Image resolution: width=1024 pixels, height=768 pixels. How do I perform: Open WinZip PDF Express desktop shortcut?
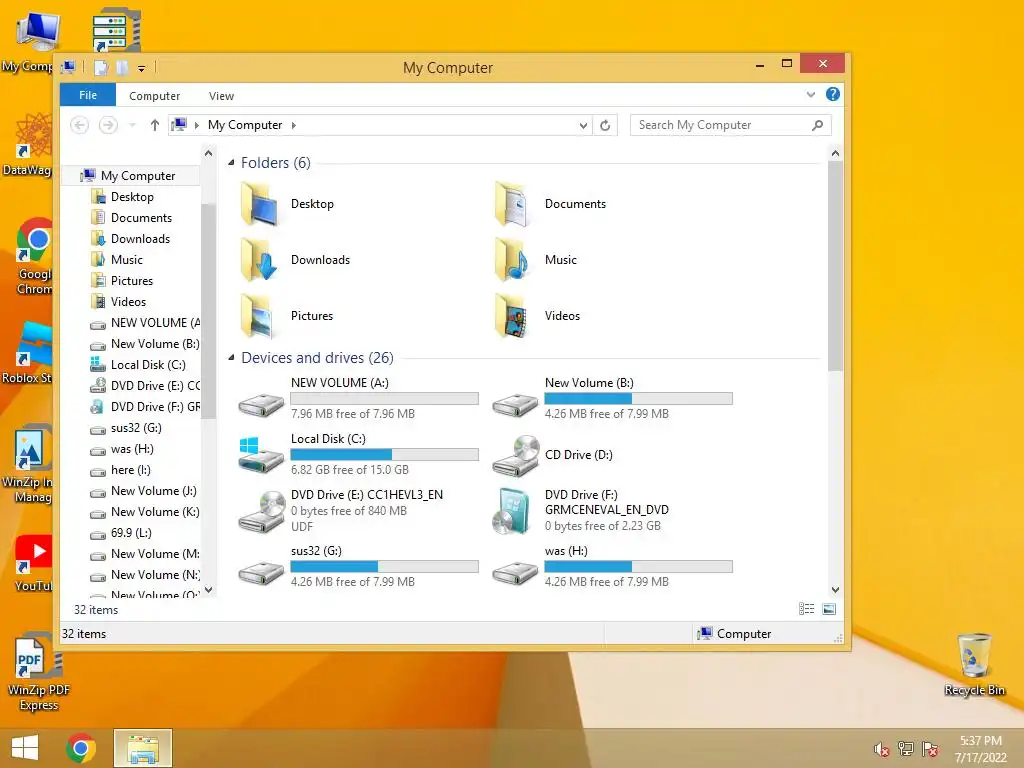(x=39, y=673)
